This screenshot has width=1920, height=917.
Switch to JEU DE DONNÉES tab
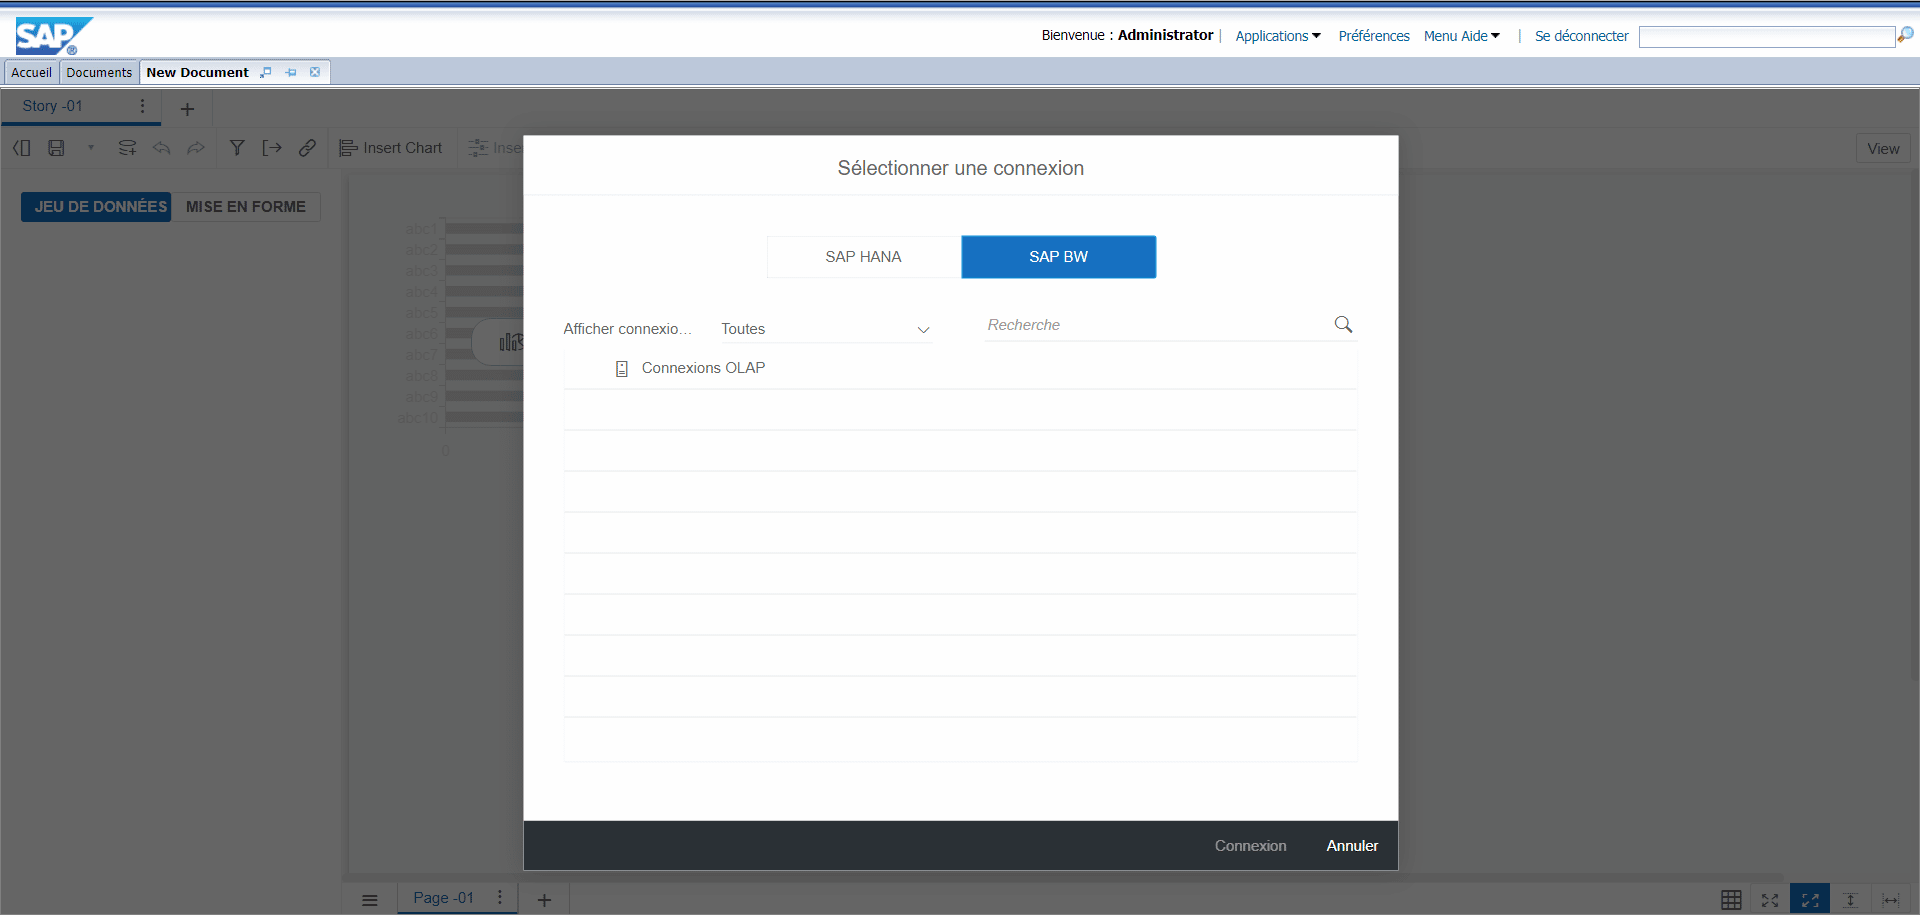[97, 207]
